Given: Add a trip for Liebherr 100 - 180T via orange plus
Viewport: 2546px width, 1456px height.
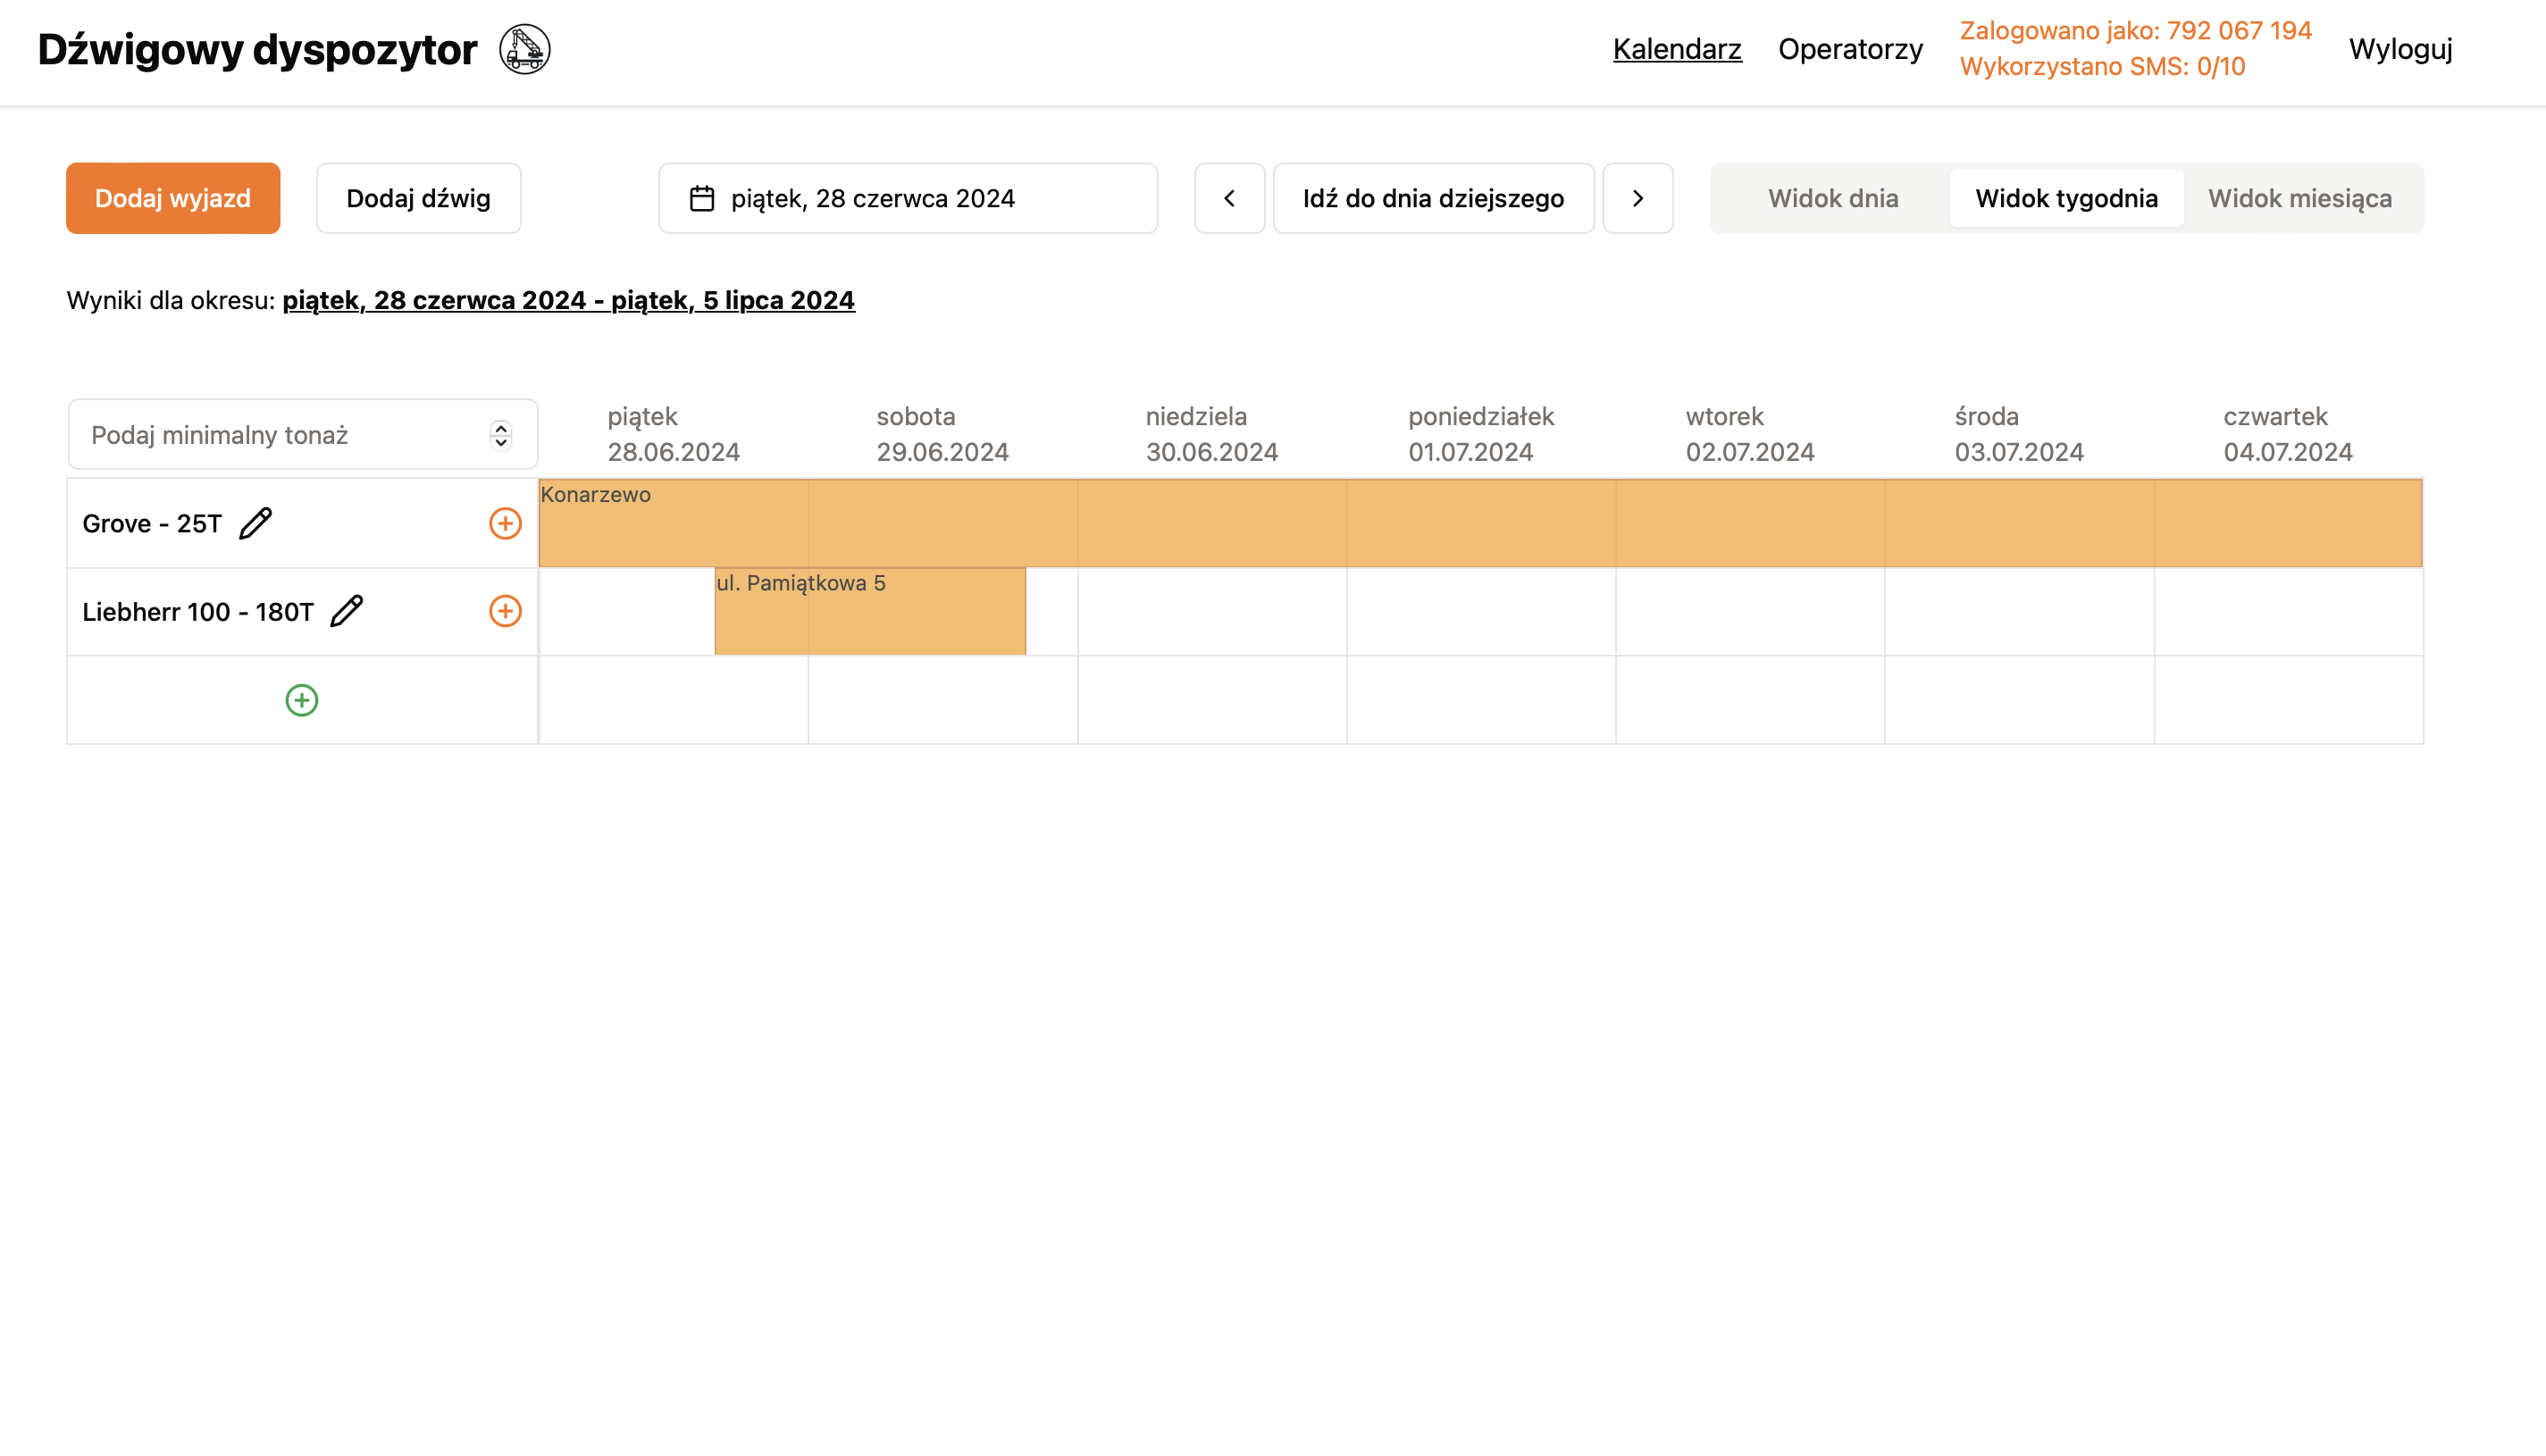Looking at the screenshot, I should click(505, 611).
